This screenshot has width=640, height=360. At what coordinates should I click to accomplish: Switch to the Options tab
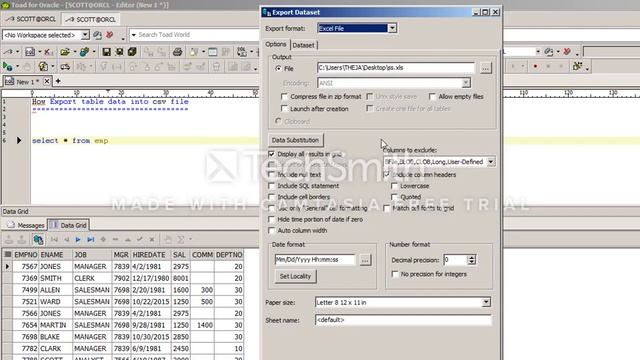(276, 44)
